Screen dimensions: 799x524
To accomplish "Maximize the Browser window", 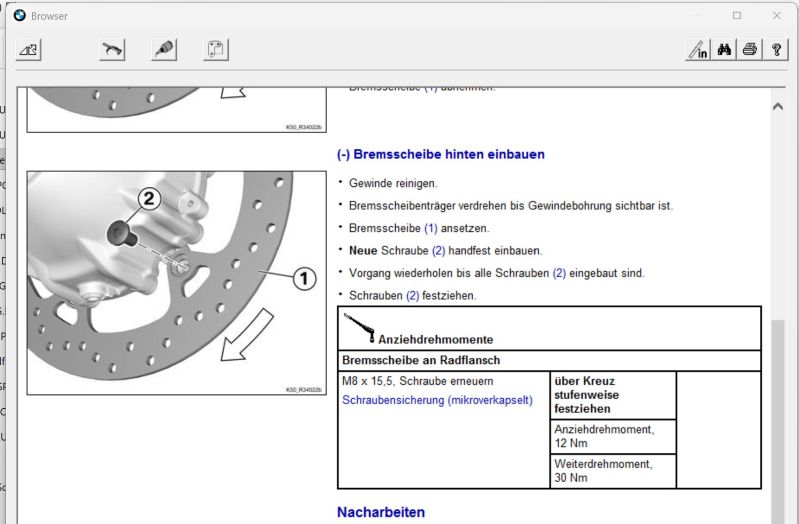I will tap(737, 15).
